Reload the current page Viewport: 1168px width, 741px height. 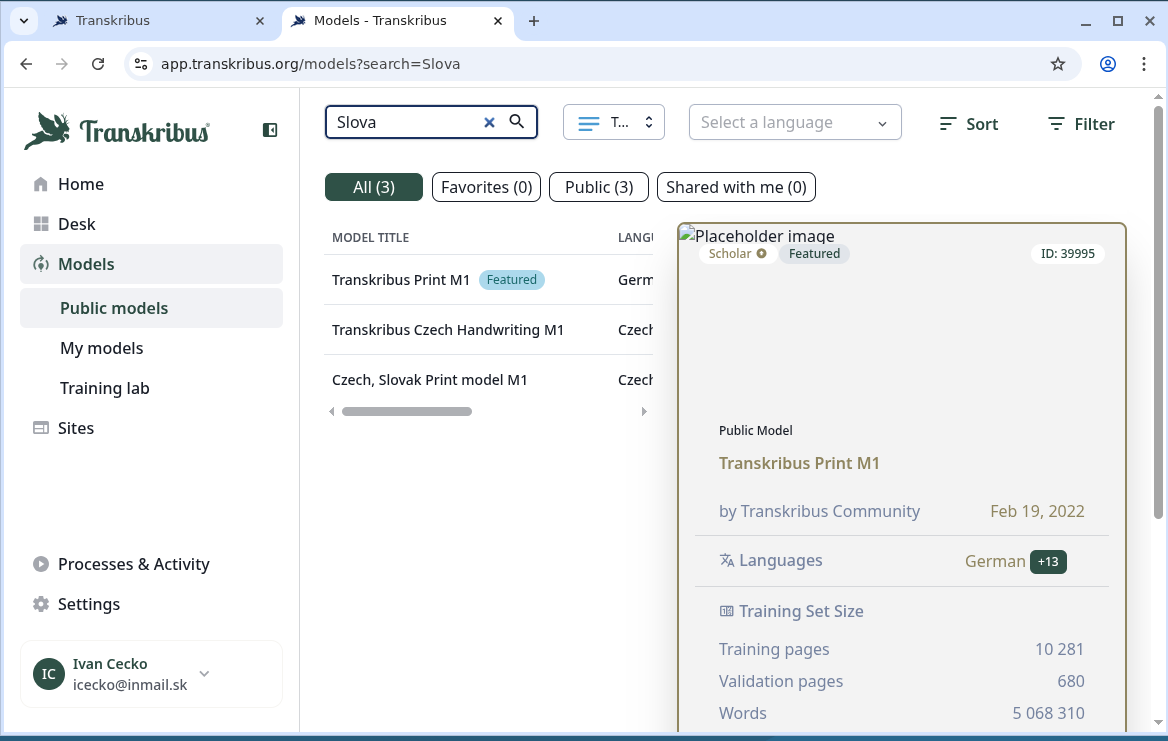[x=98, y=64]
